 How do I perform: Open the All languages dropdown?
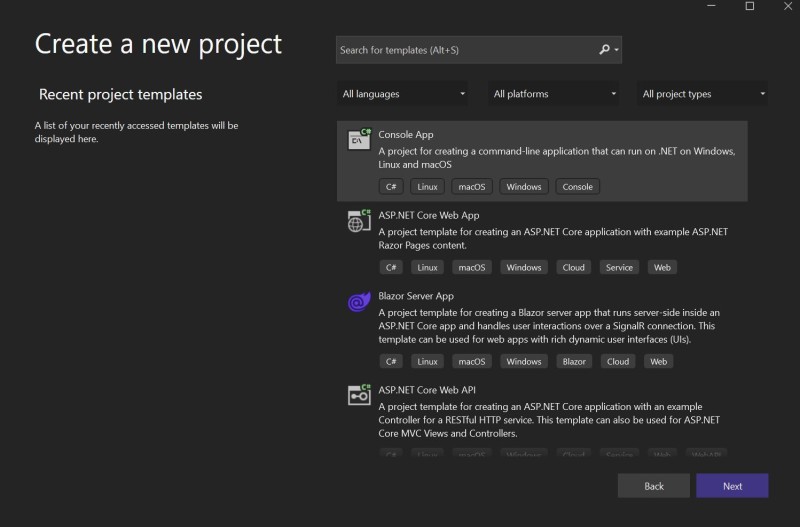pyautogui.click(x=402, y=94)
